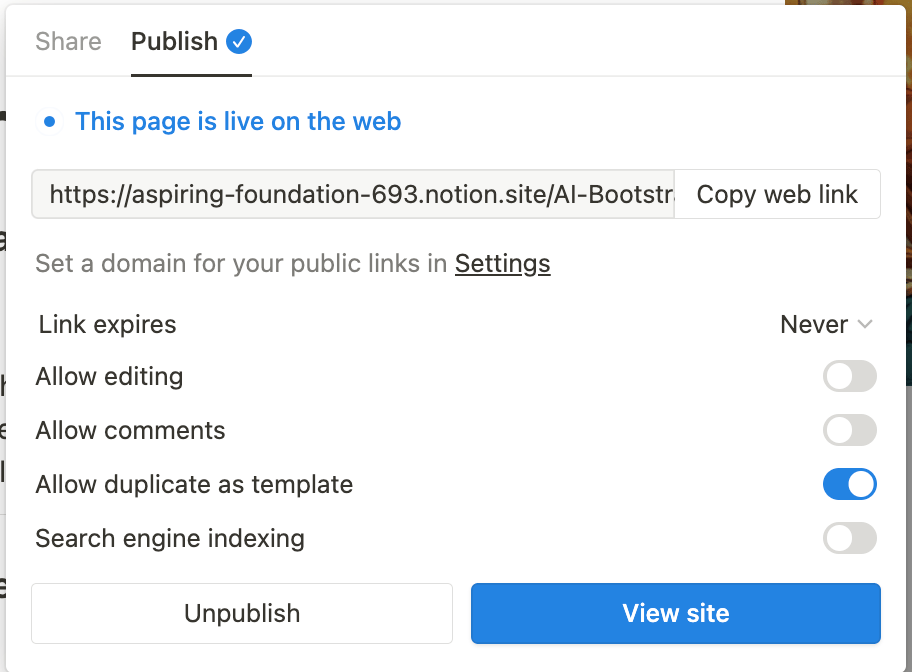Image resolution: width=912 pixels, height=672 pixels.
Task: Disable Allow duplicate as template switch
Action: pyautogui.click(x=849, y=485)
